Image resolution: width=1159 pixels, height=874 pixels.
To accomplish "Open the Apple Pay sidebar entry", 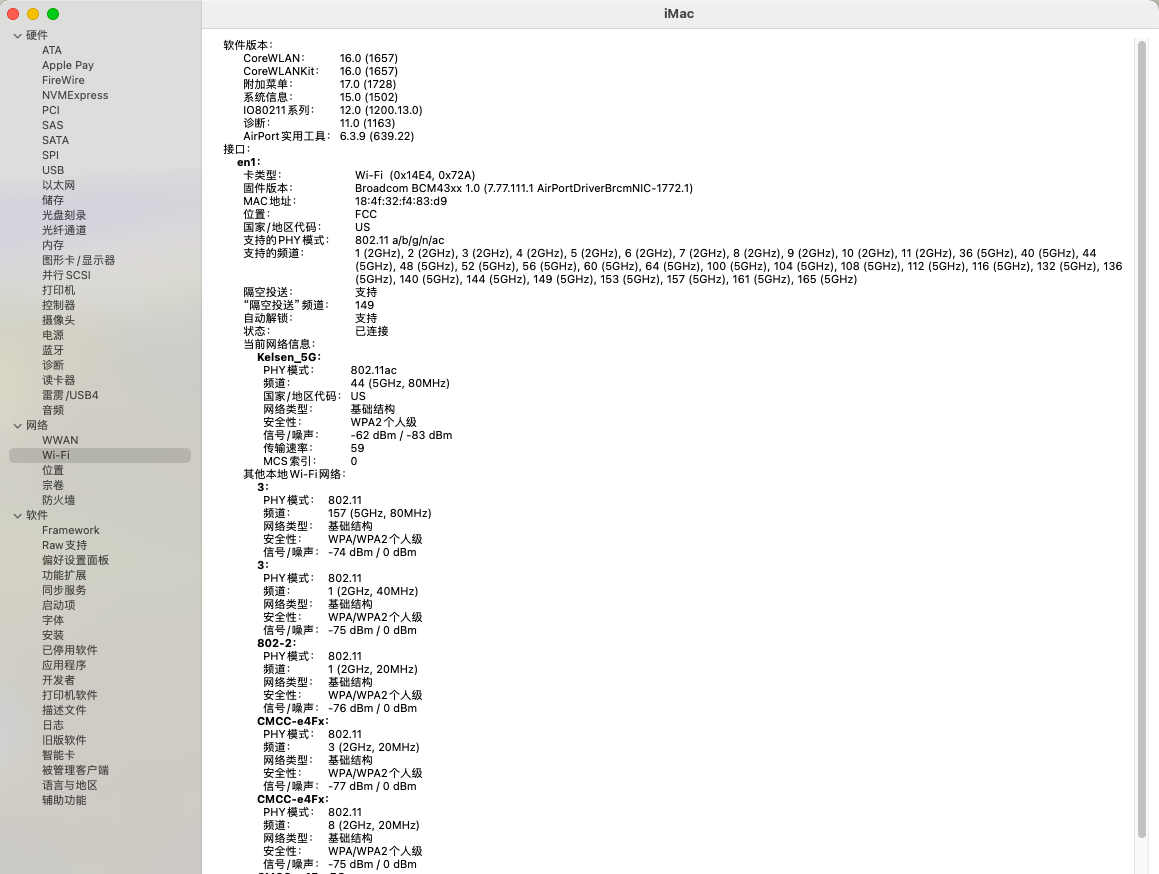I will point(68,65).
